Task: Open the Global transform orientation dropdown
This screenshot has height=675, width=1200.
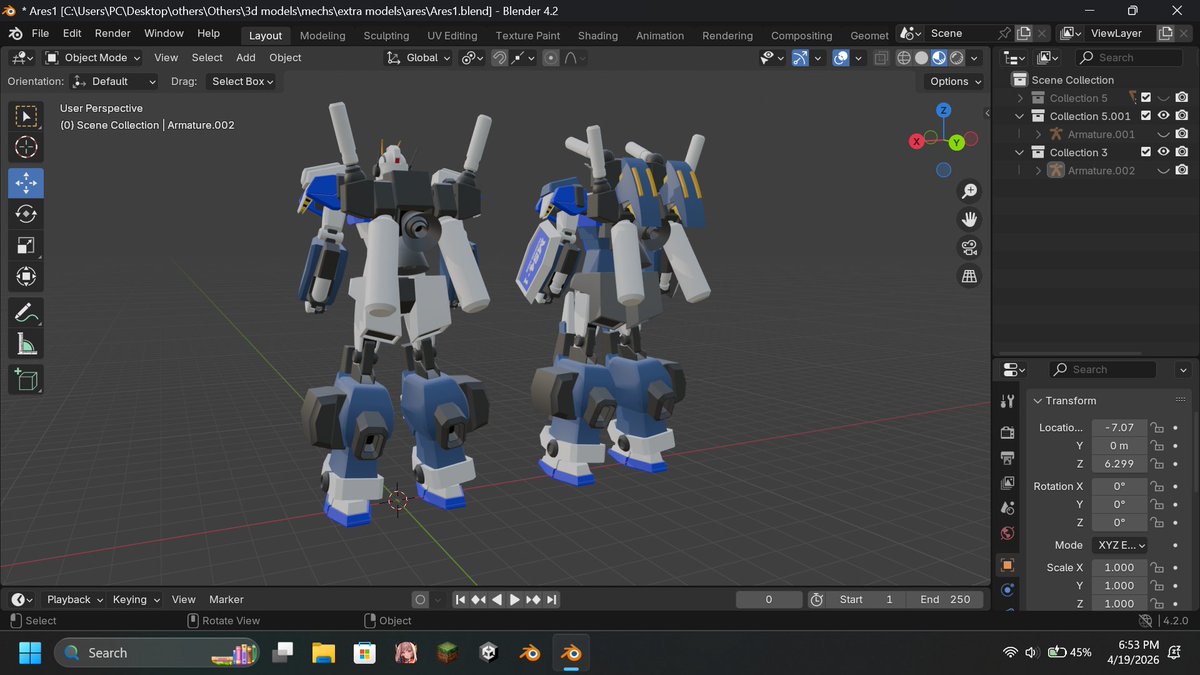Action: click(418, 57)
